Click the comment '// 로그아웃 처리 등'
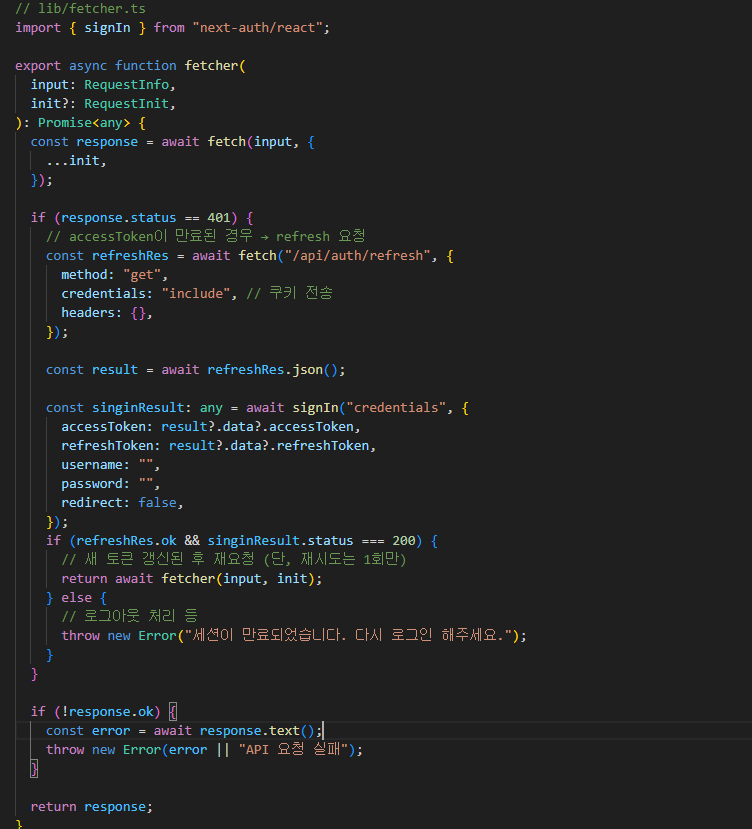Viewport: 752px width, 829px height. pos(130,616)
